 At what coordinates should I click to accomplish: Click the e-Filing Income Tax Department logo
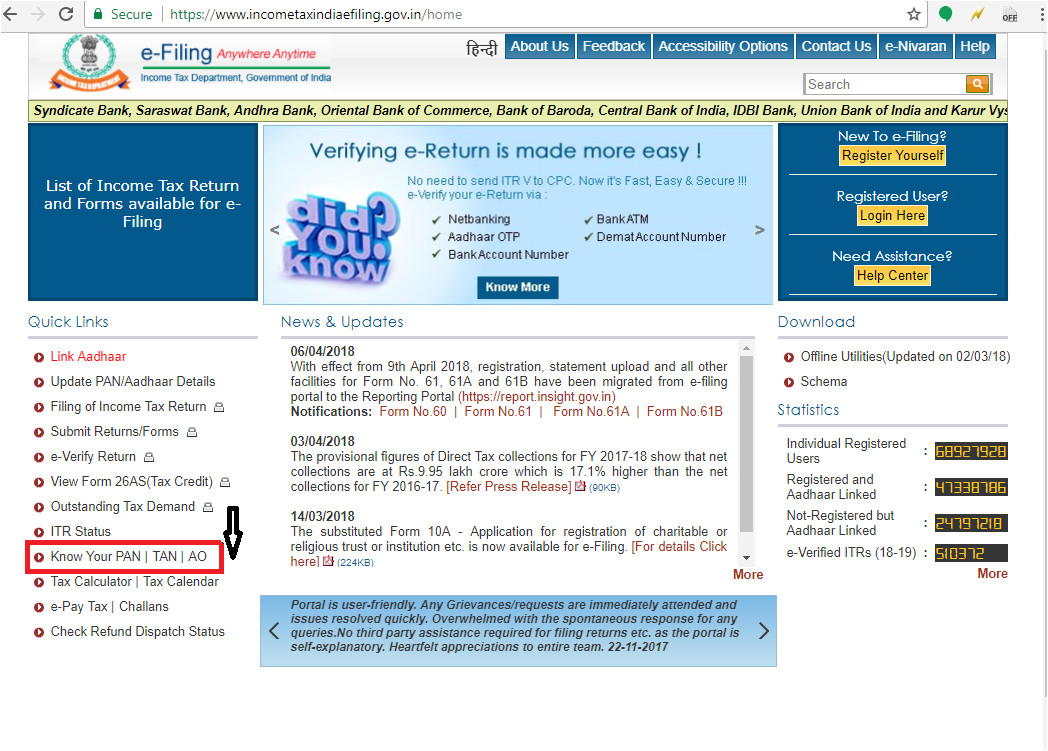(x=190, y=62)
